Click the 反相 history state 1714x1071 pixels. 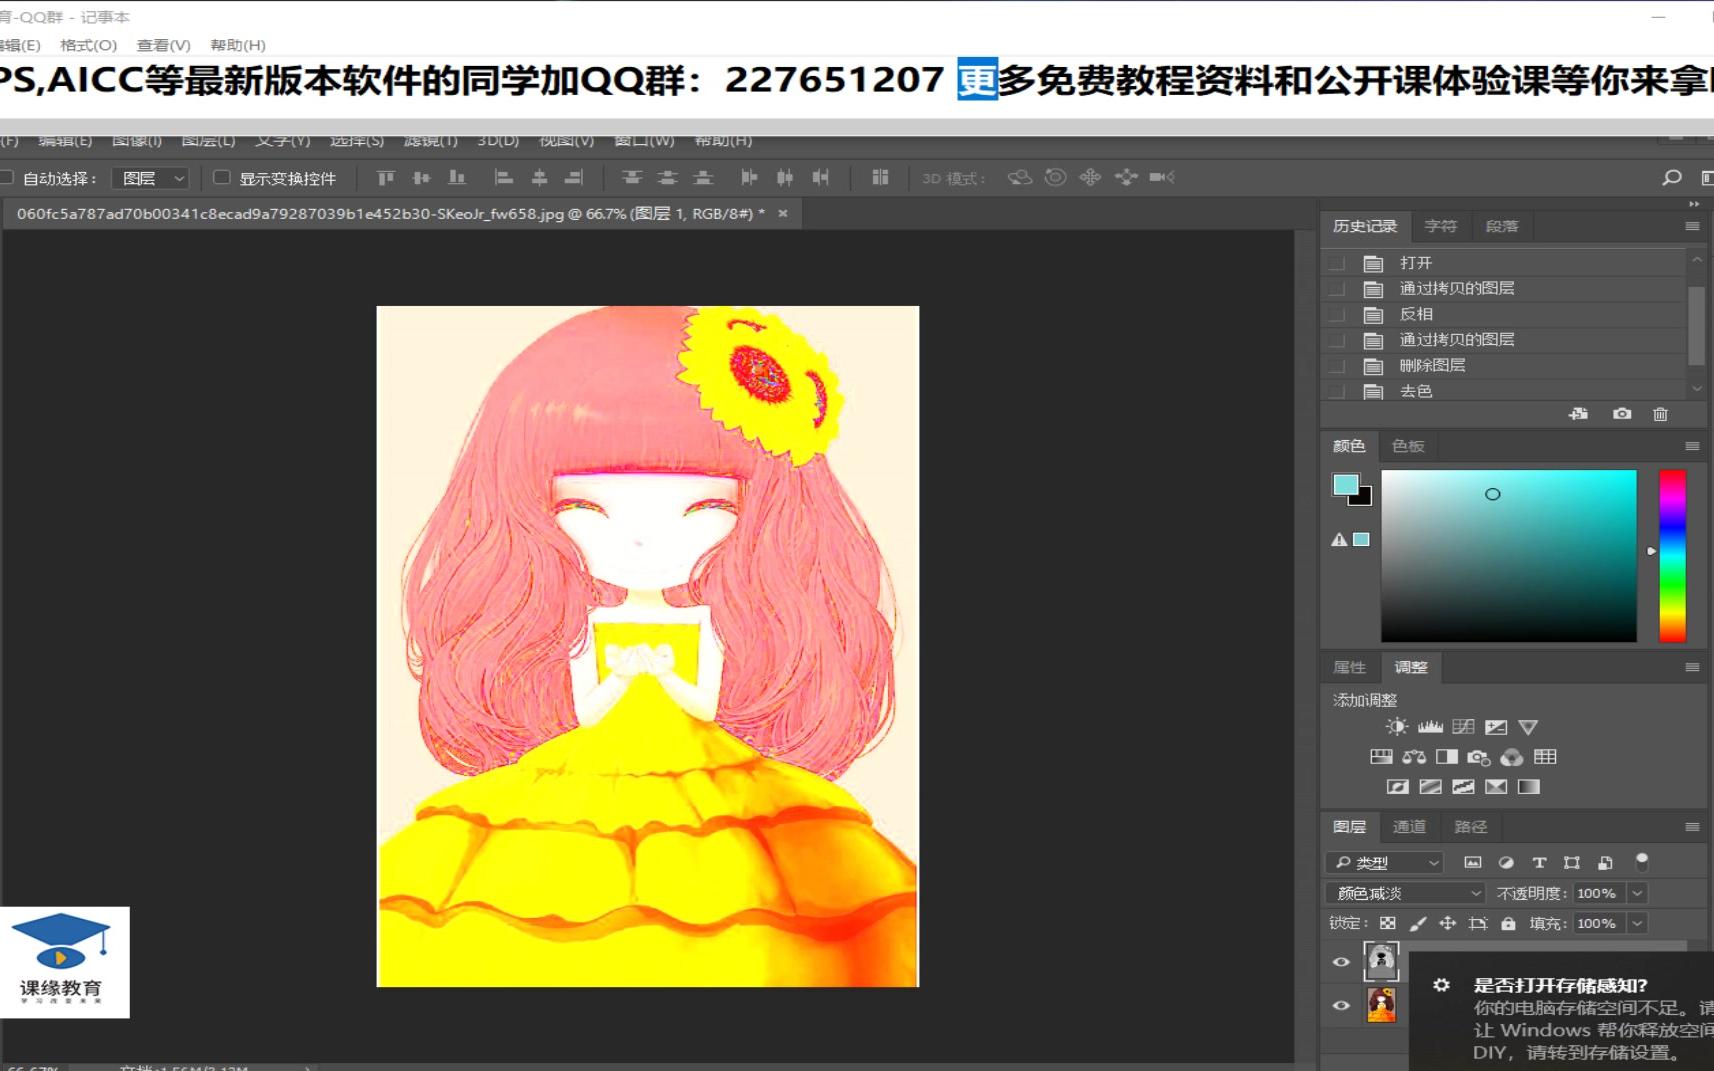(1418, 313)
